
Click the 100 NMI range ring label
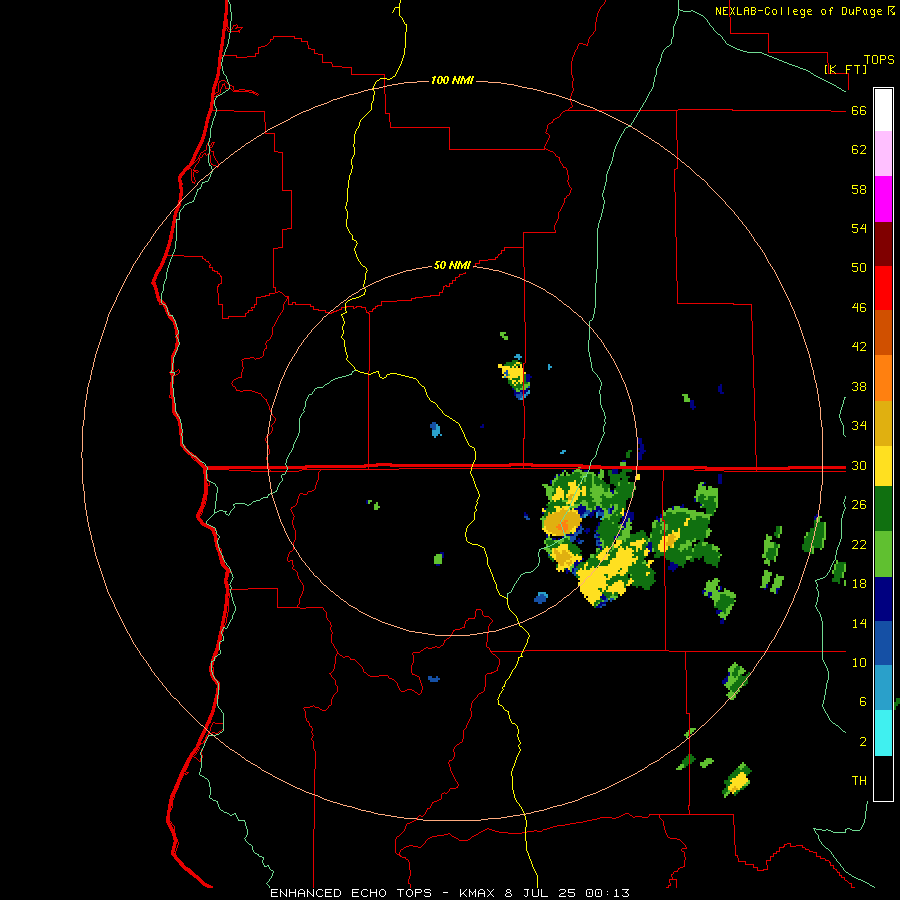pos(452,80)
